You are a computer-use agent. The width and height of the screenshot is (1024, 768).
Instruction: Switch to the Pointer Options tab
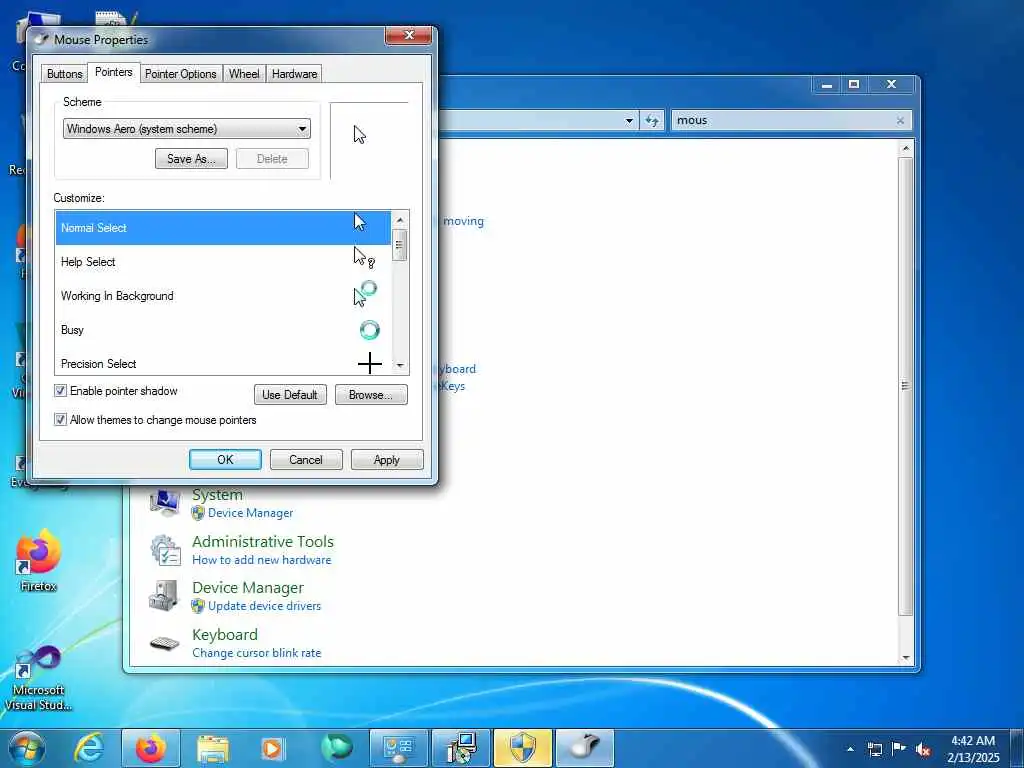pyautogui.click(x=180, y=74)
